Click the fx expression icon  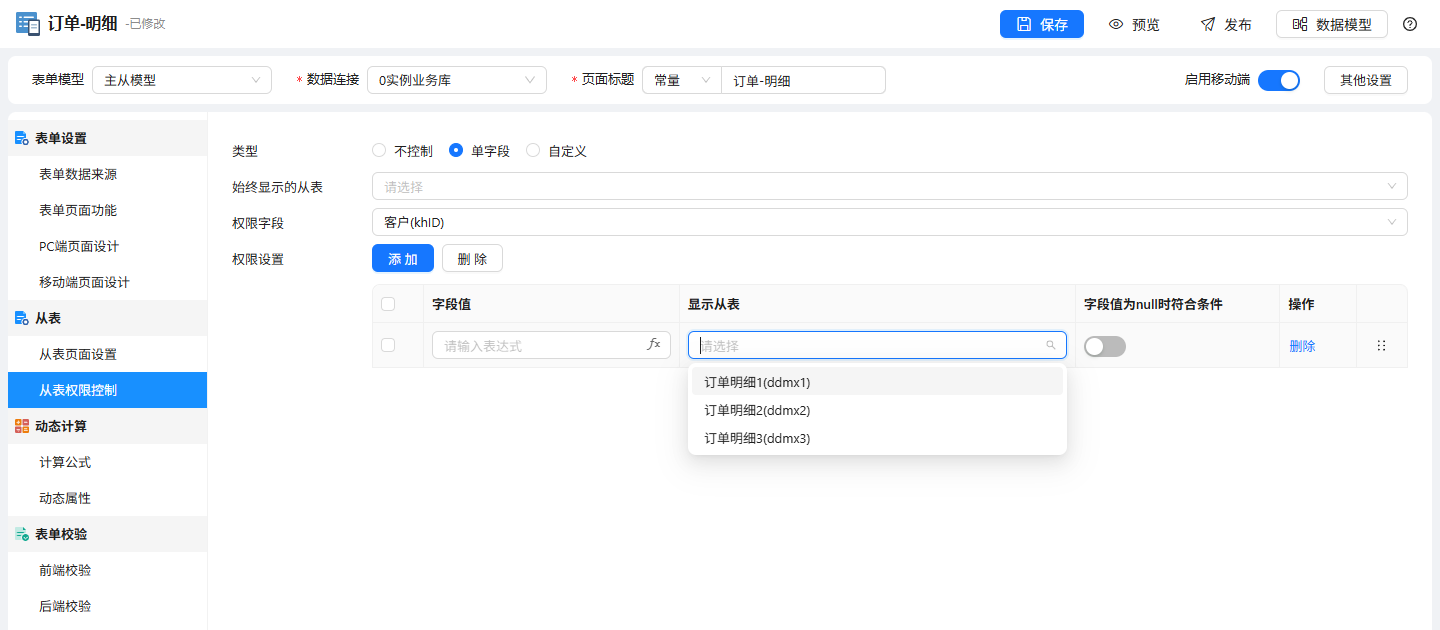[654, 344]
